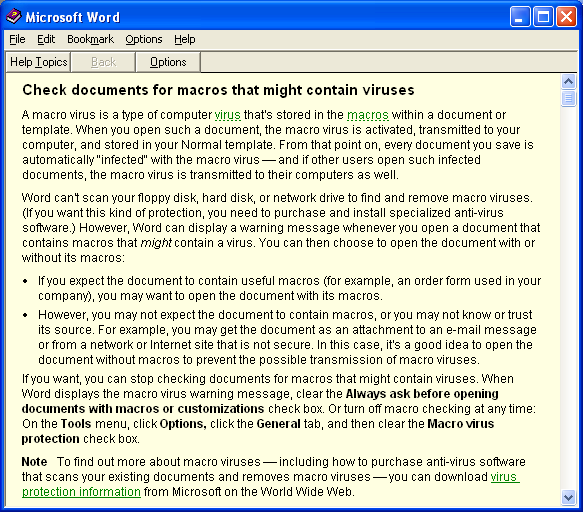The image size is (583, 512).
Task: Open the Bookmark menu
Action: coord(90,39)
